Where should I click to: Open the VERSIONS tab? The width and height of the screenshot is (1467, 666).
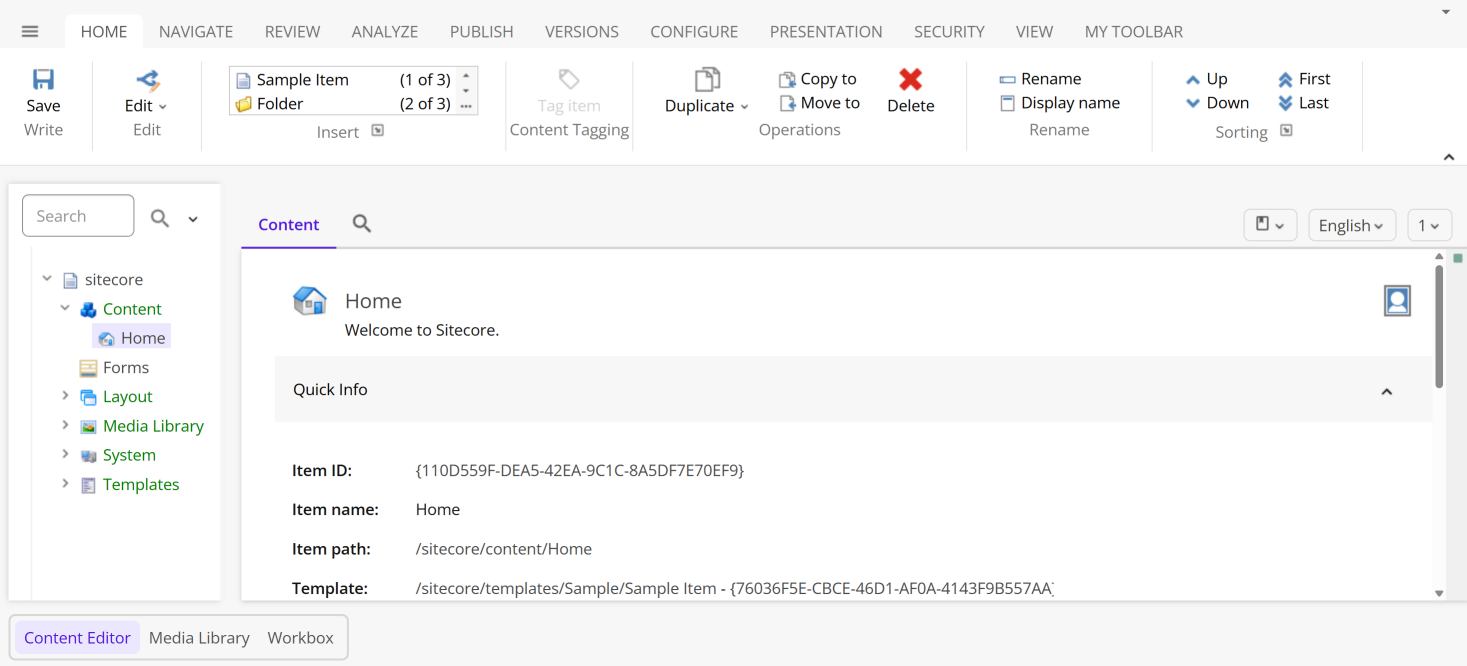[582, 32]
